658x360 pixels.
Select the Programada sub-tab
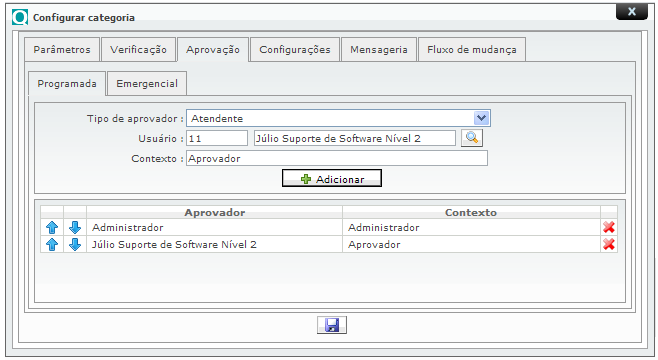67,83
